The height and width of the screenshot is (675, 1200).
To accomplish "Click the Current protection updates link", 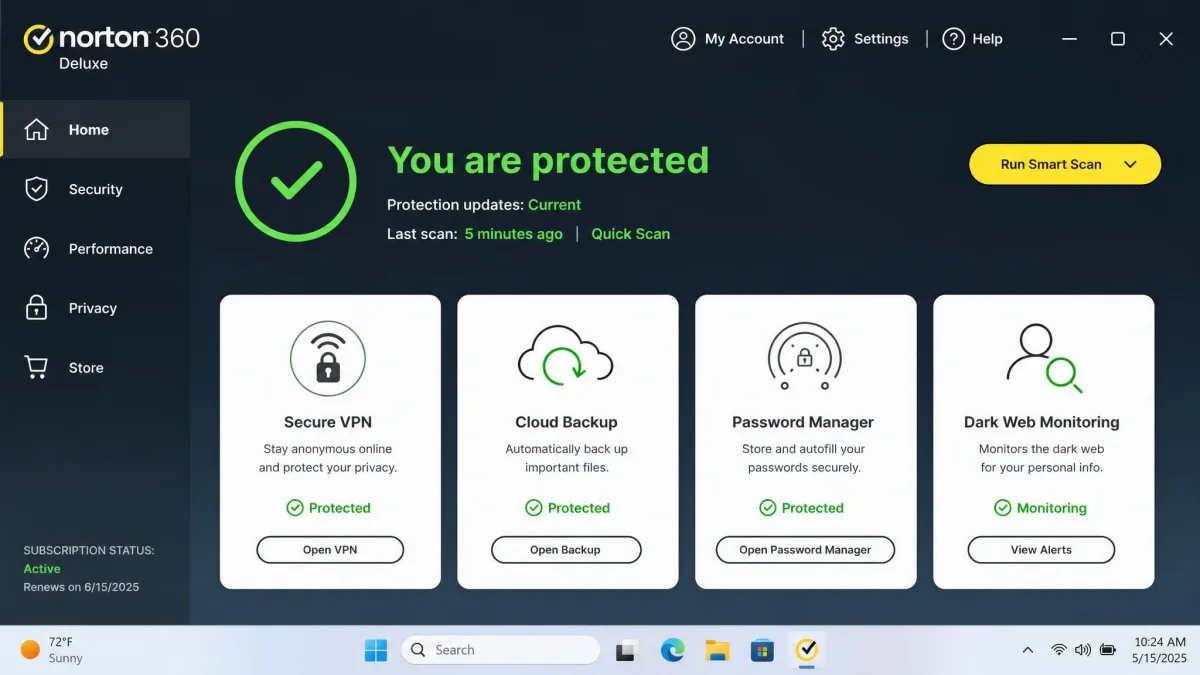I will tap(554, 205).
